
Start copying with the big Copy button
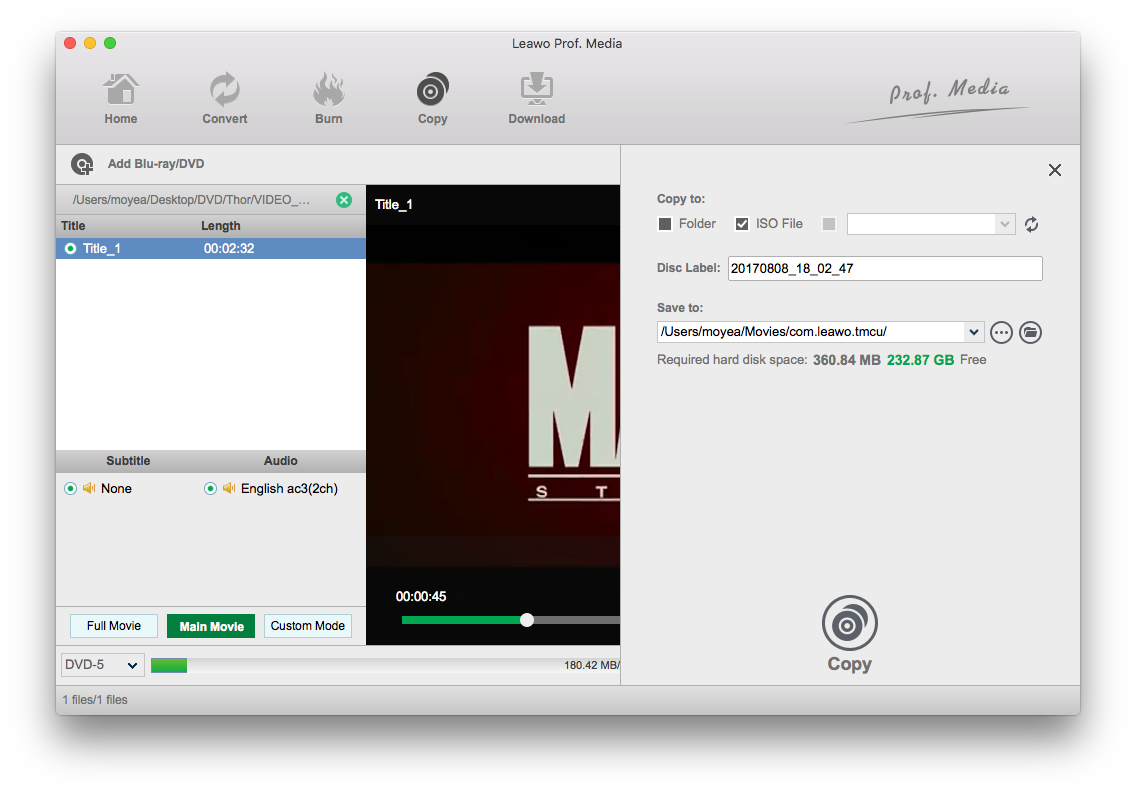pyautogui.click(x=849, y=634)
